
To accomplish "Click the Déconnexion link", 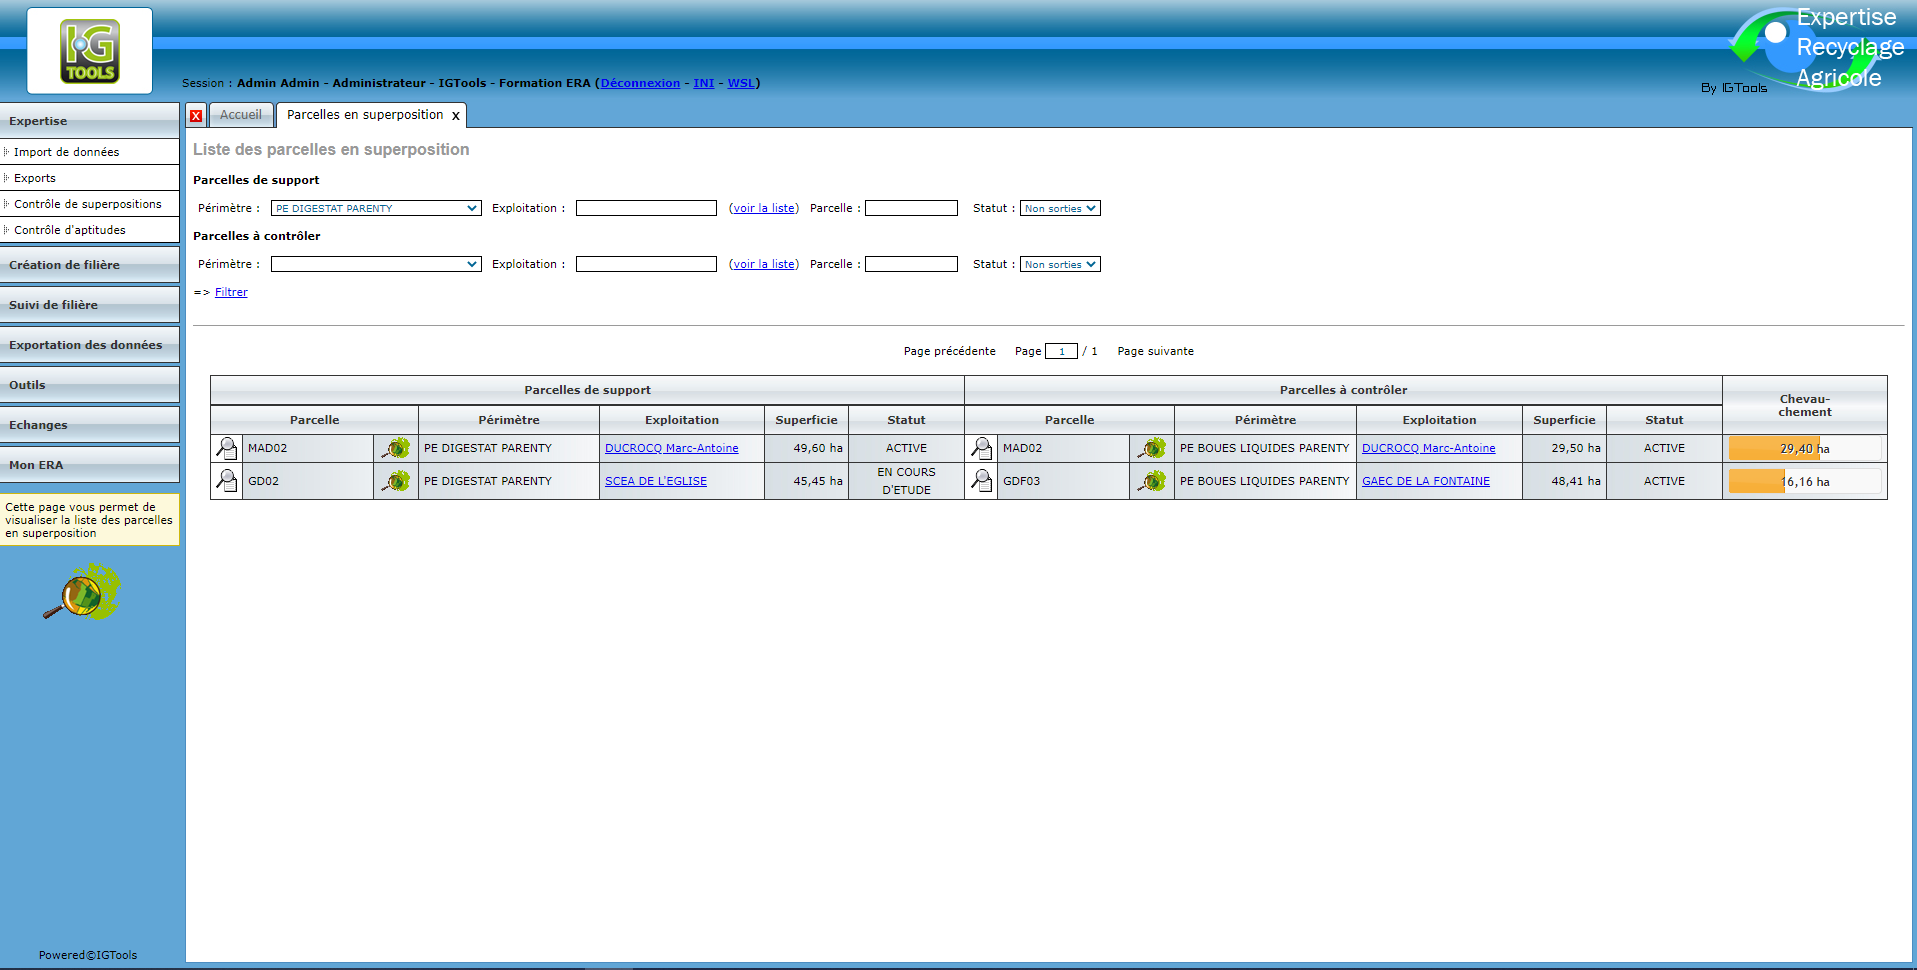I will (640, 83).
